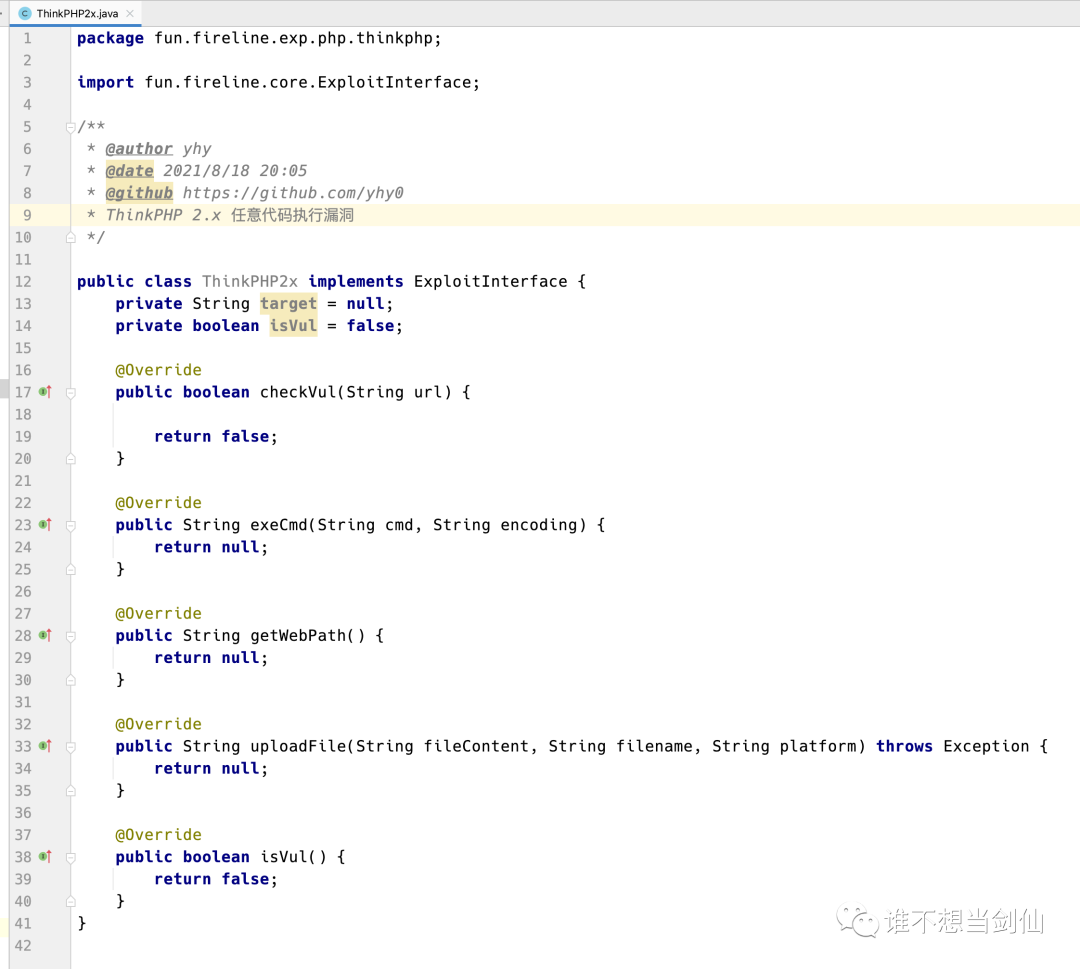Click @Override annotation above uploadFile

point(158,724)
